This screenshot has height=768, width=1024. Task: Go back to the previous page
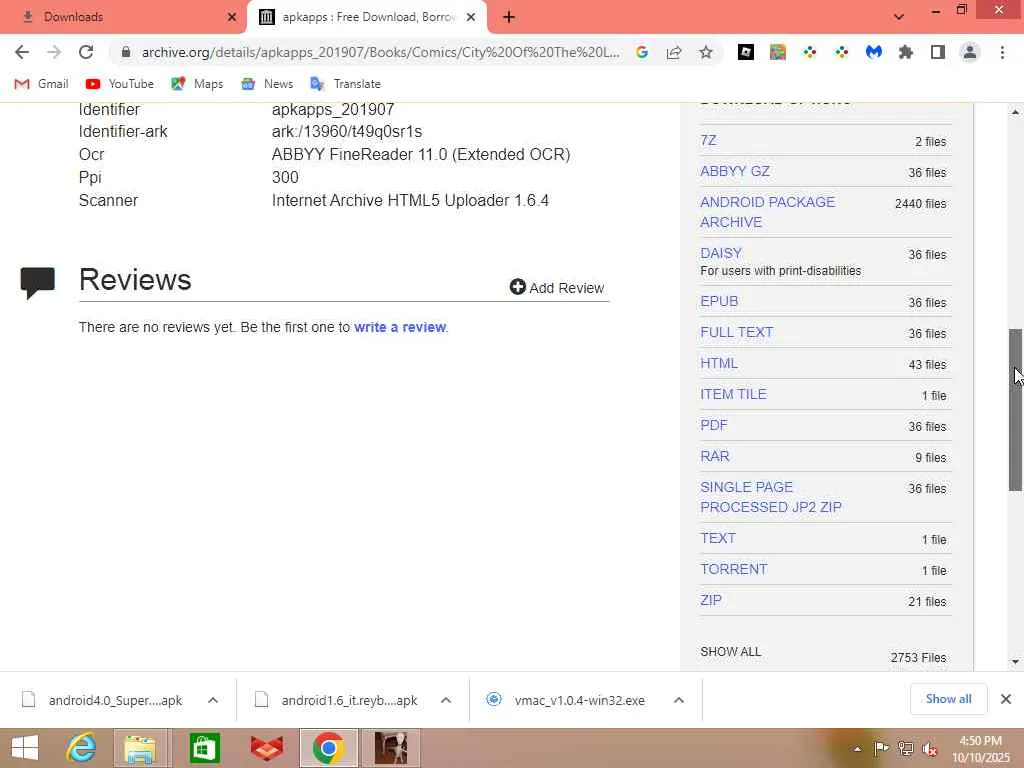pos(22,52)
